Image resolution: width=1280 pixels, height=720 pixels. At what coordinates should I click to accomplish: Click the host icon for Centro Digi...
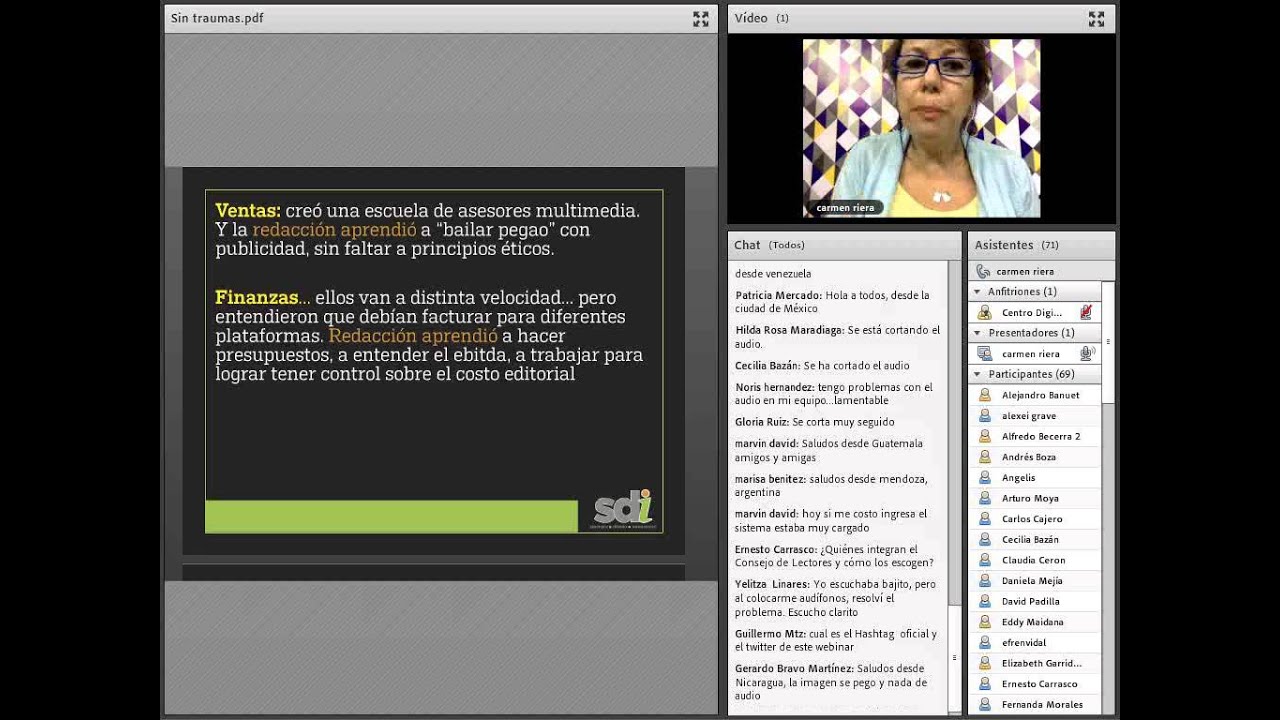click(984, 312)
